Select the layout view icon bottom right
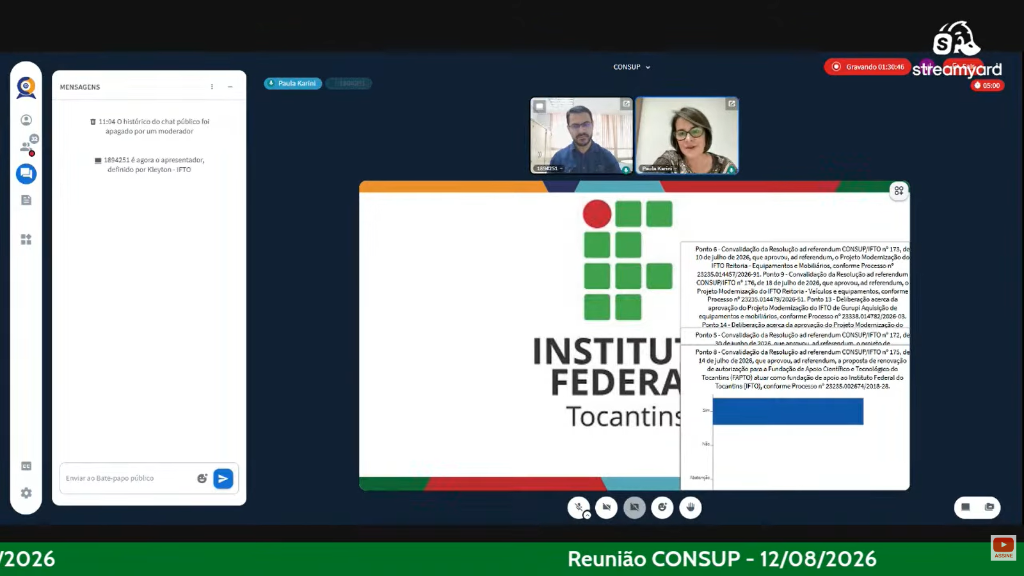The image size is (1024, 576). 965,507
